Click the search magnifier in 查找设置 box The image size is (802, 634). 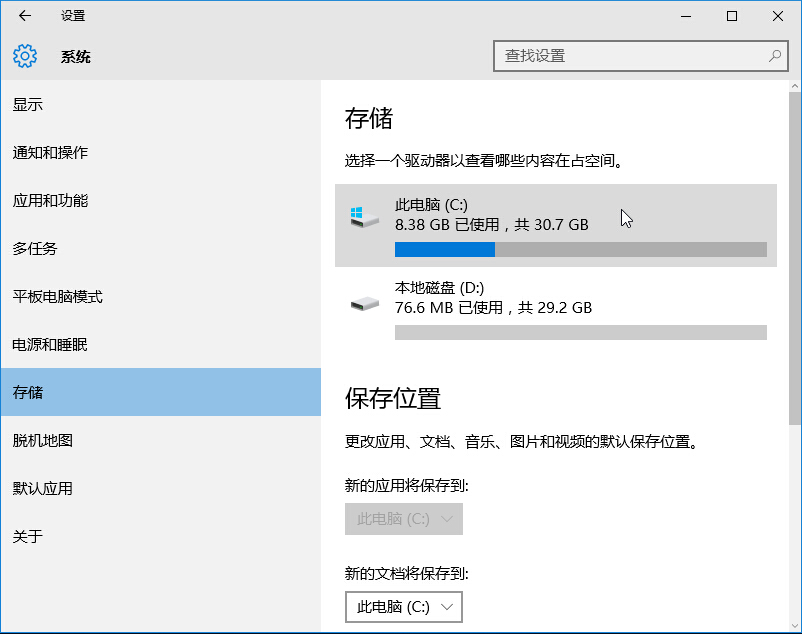(x=776, y=56)
